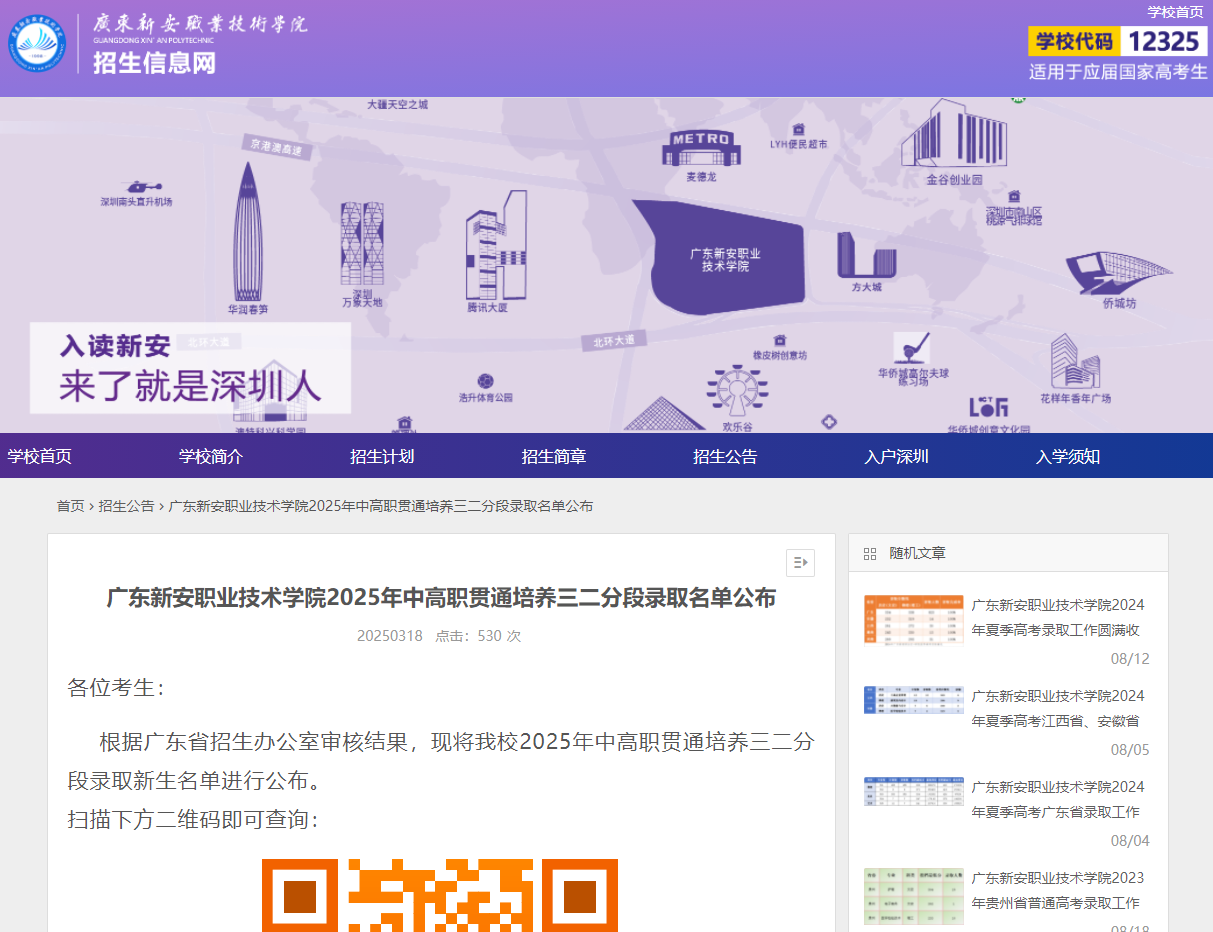Switch to the 招生简章 menu item
1213x932 pixels.
(x=554, y=455)
